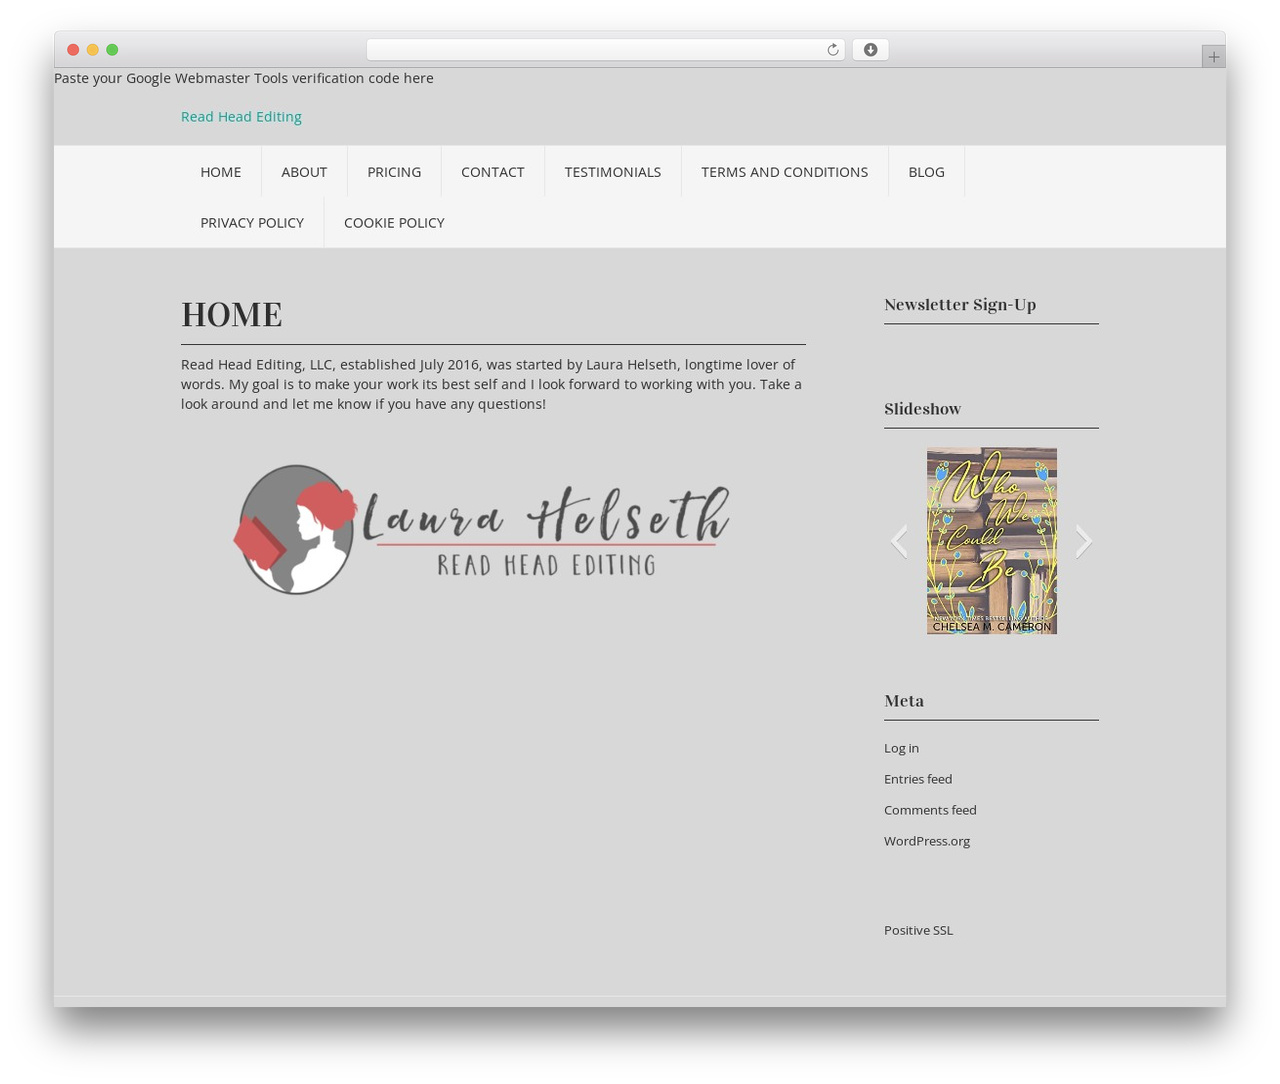Click the browser download icon
Viewport: 1280px width, 1084px height.
coord(870,50)
